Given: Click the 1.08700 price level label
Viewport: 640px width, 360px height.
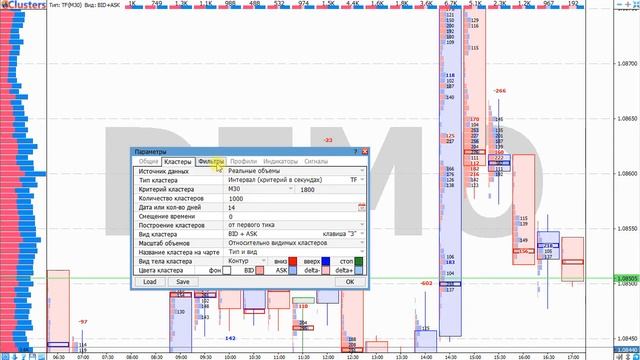Looking at the screenshot, I should 627,64.
